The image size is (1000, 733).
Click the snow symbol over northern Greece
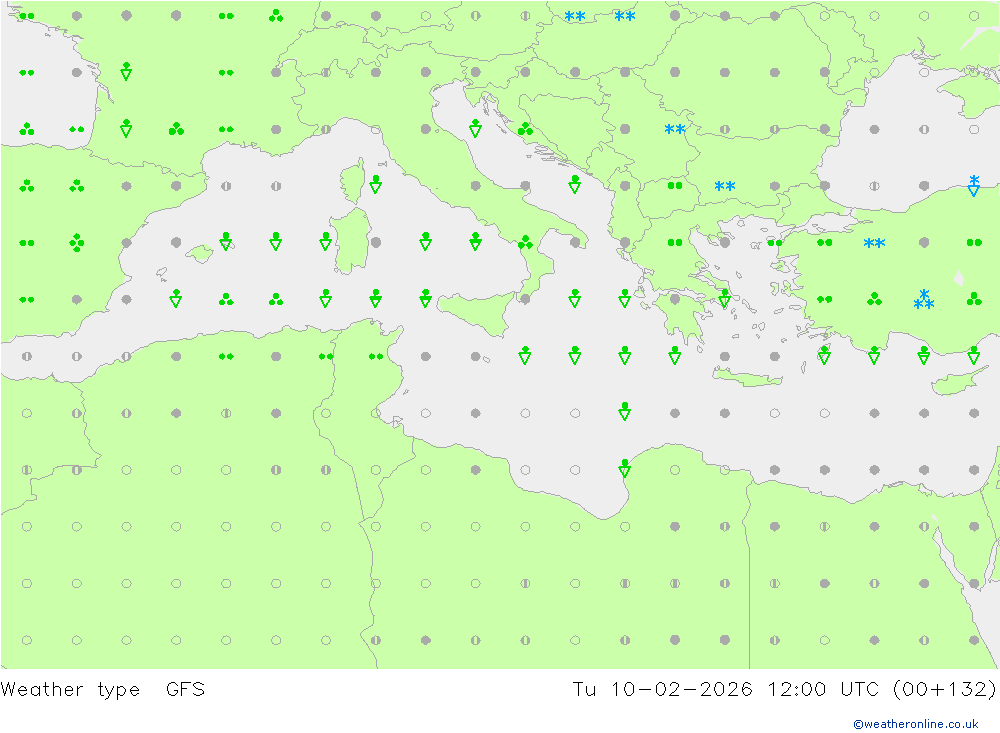[x=725, y=187]
